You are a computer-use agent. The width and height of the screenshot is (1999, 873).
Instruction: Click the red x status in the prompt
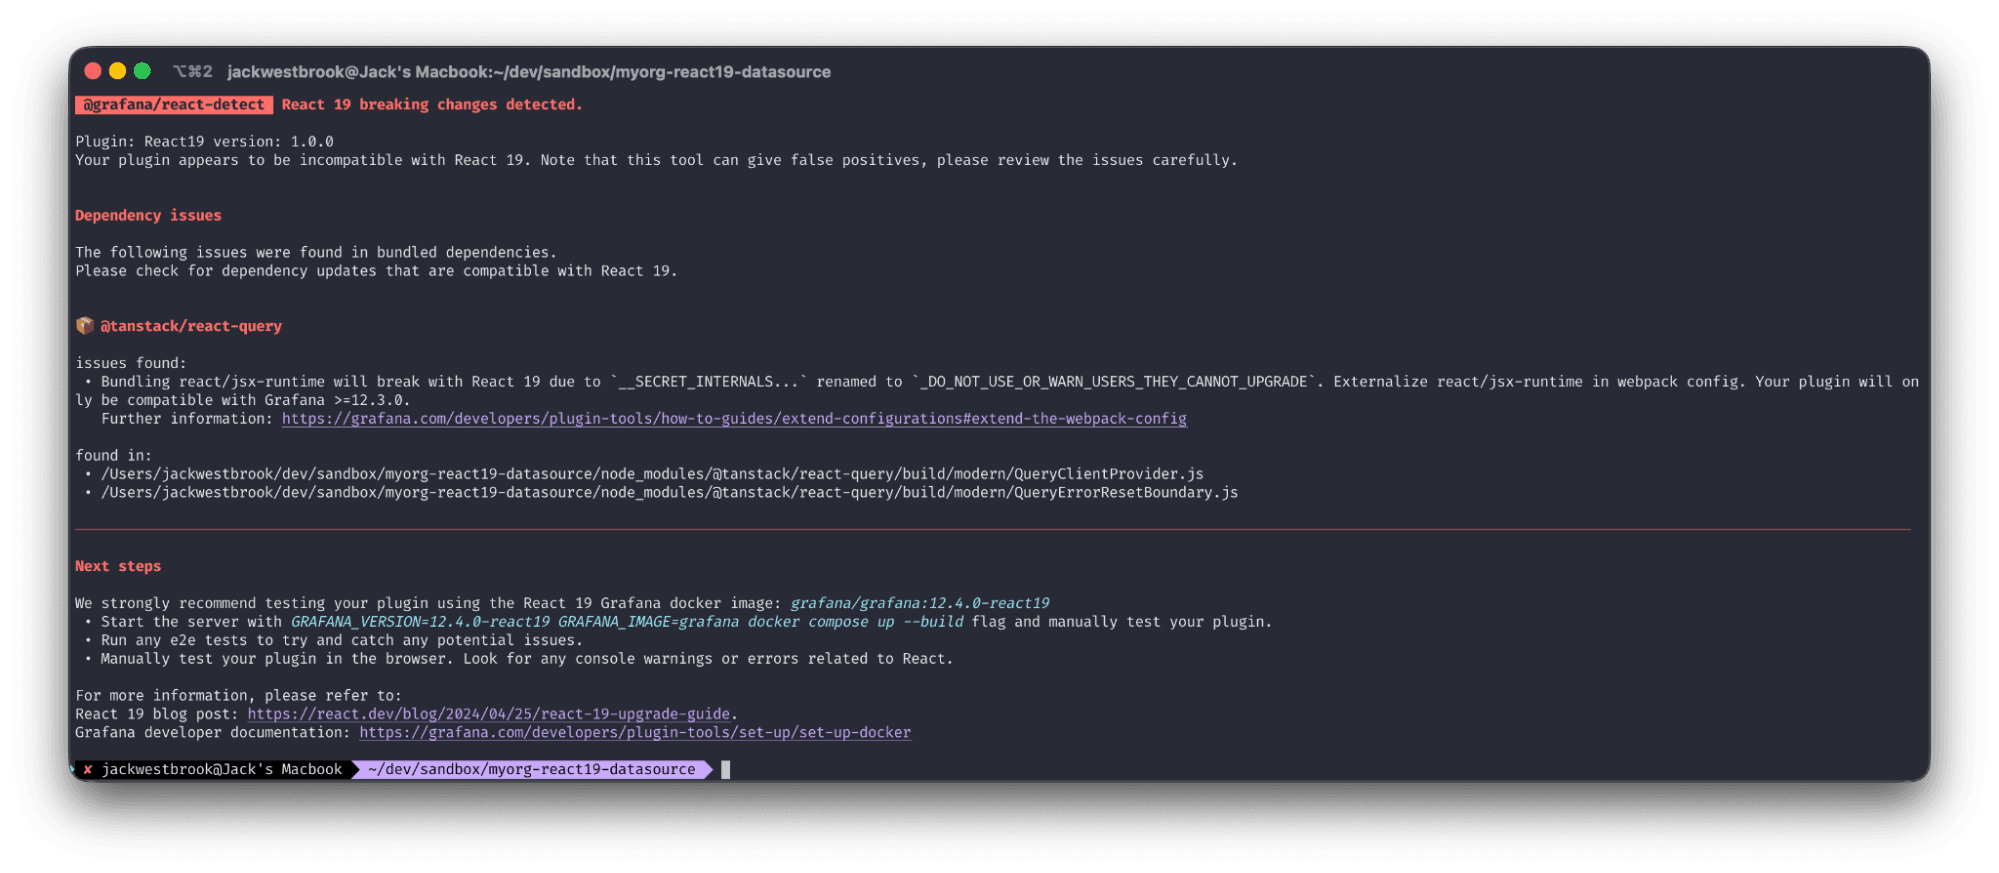point(88,769)
